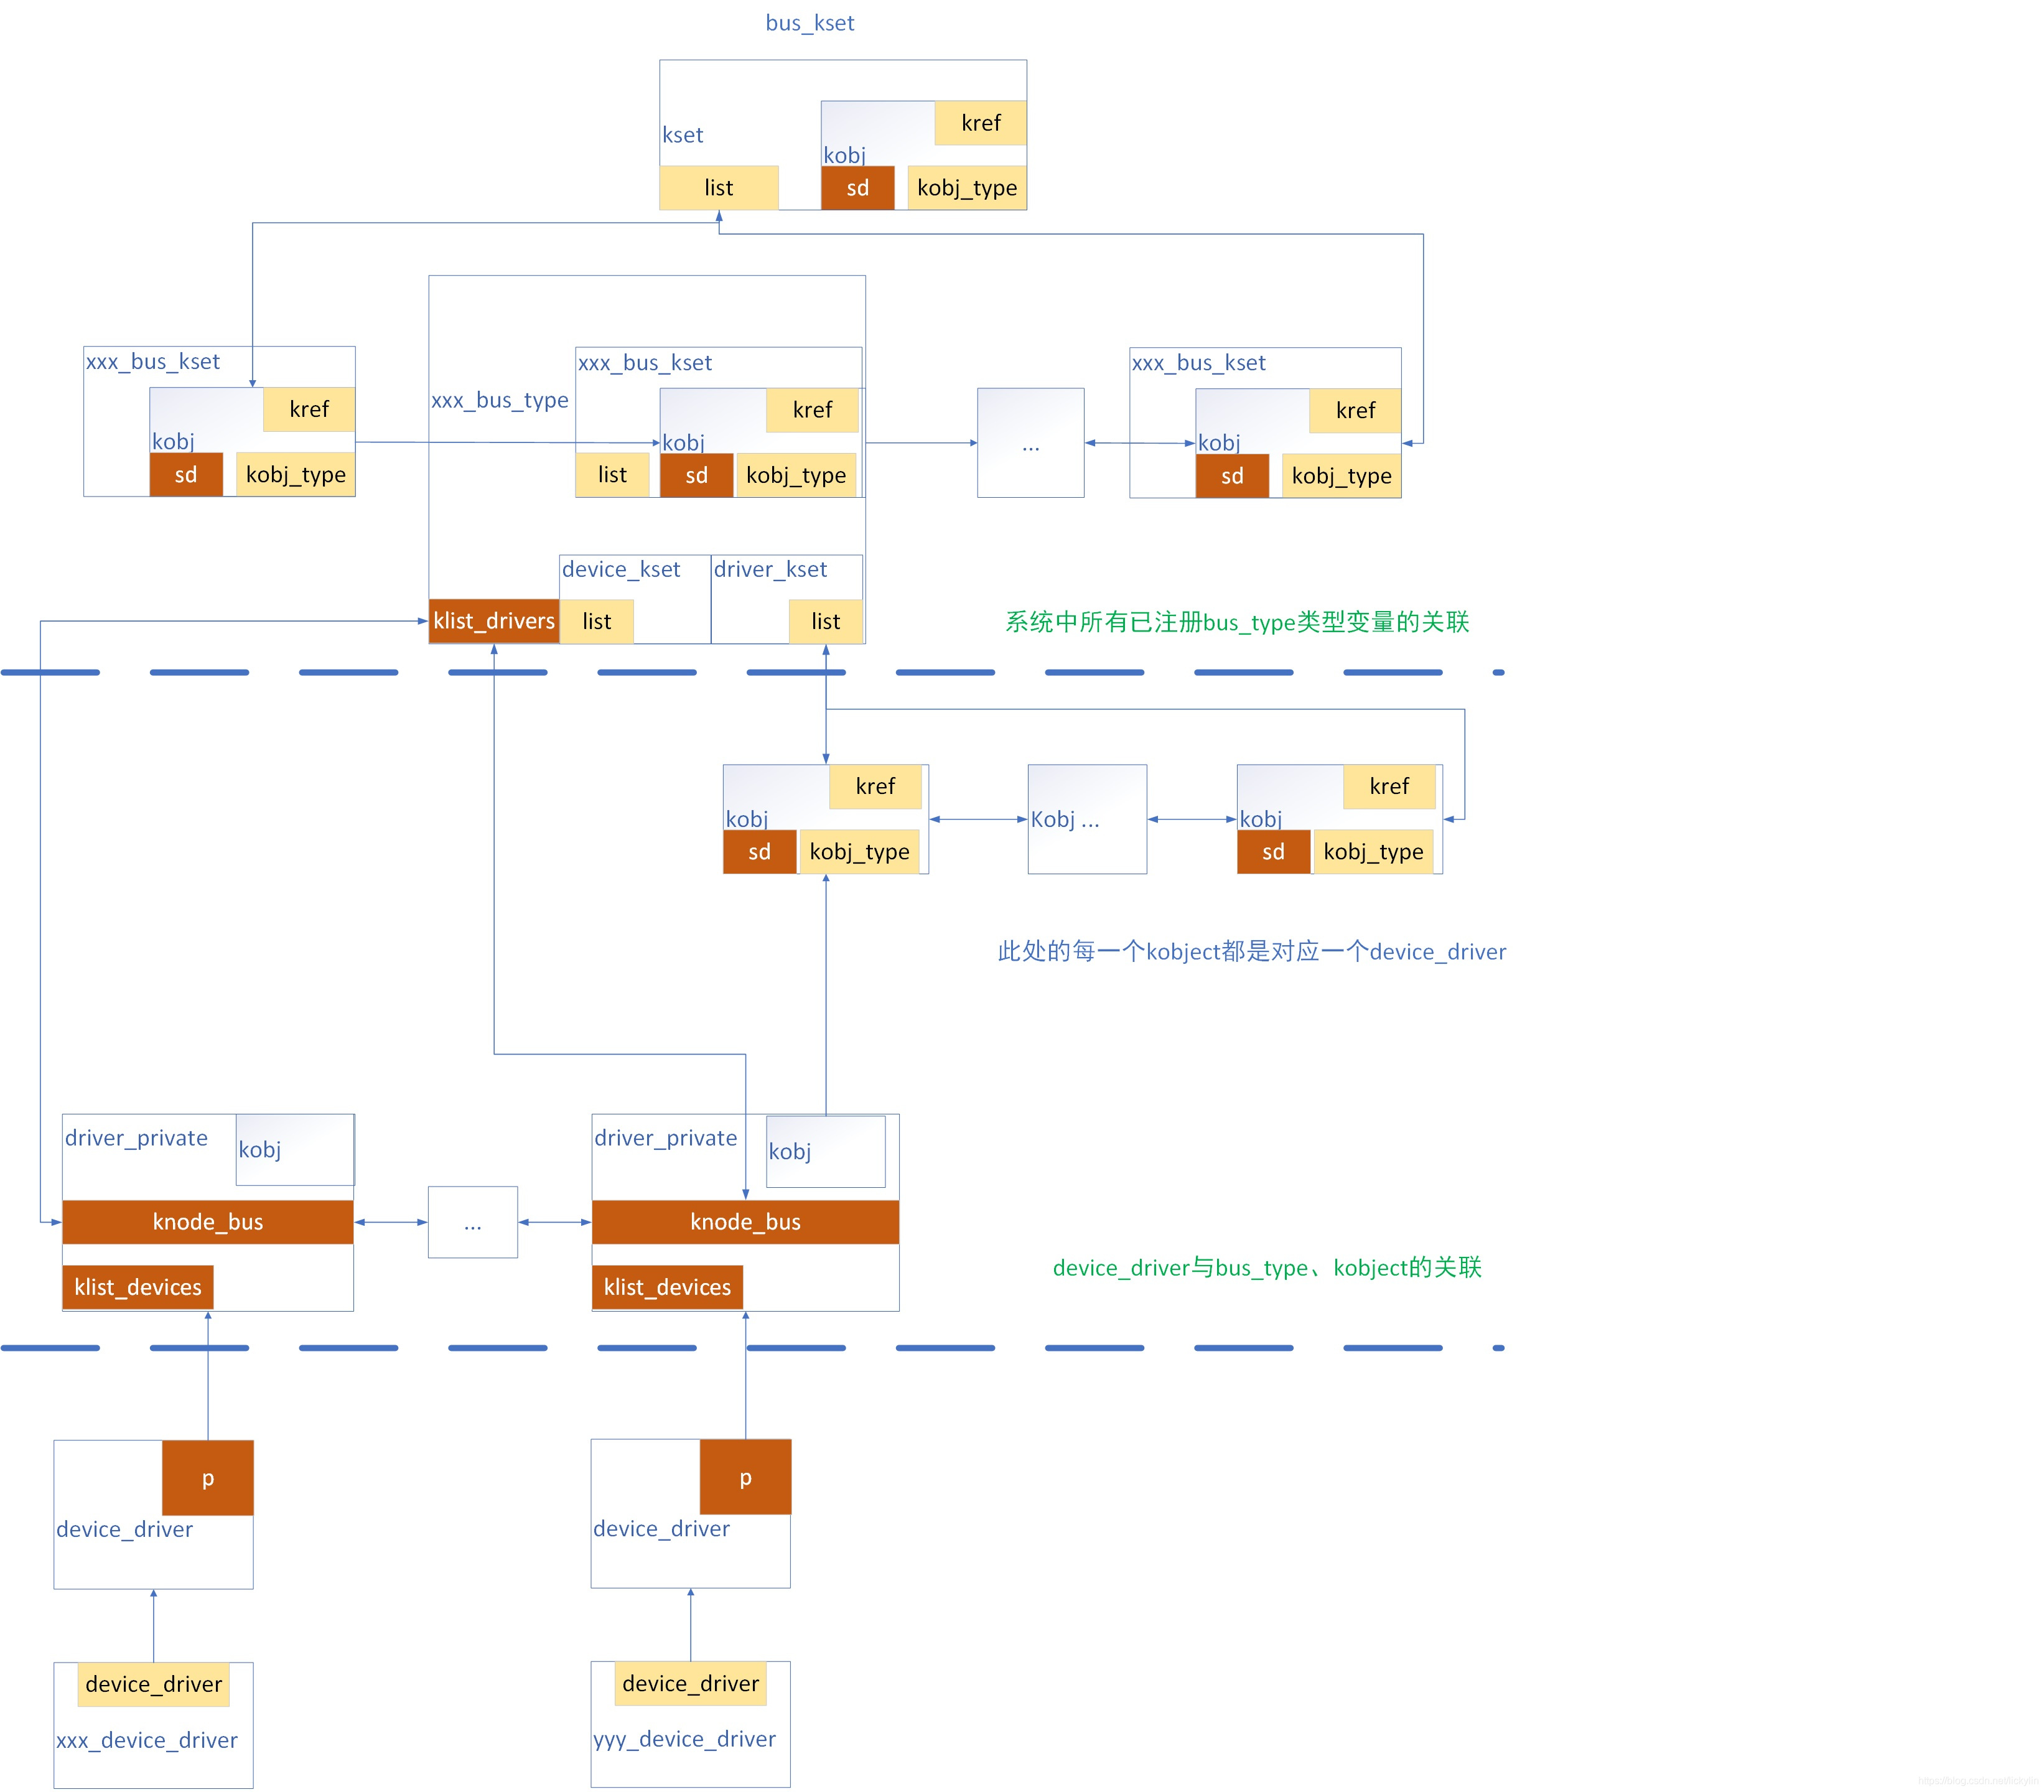This screenshot has width=2044, height=1792.
Task: Select the right knode_bus bar
Action: (x=745, y=1222)
